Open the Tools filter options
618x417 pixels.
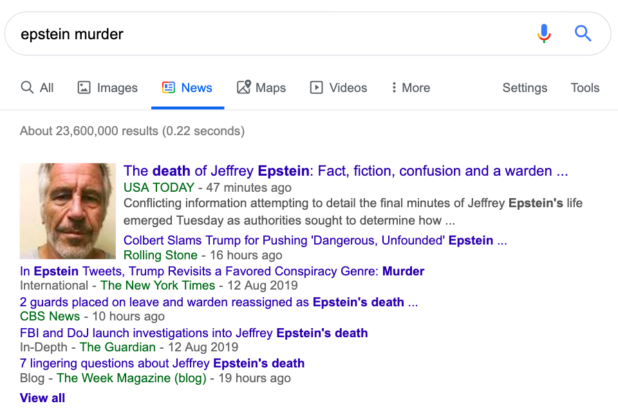[585, 87]
